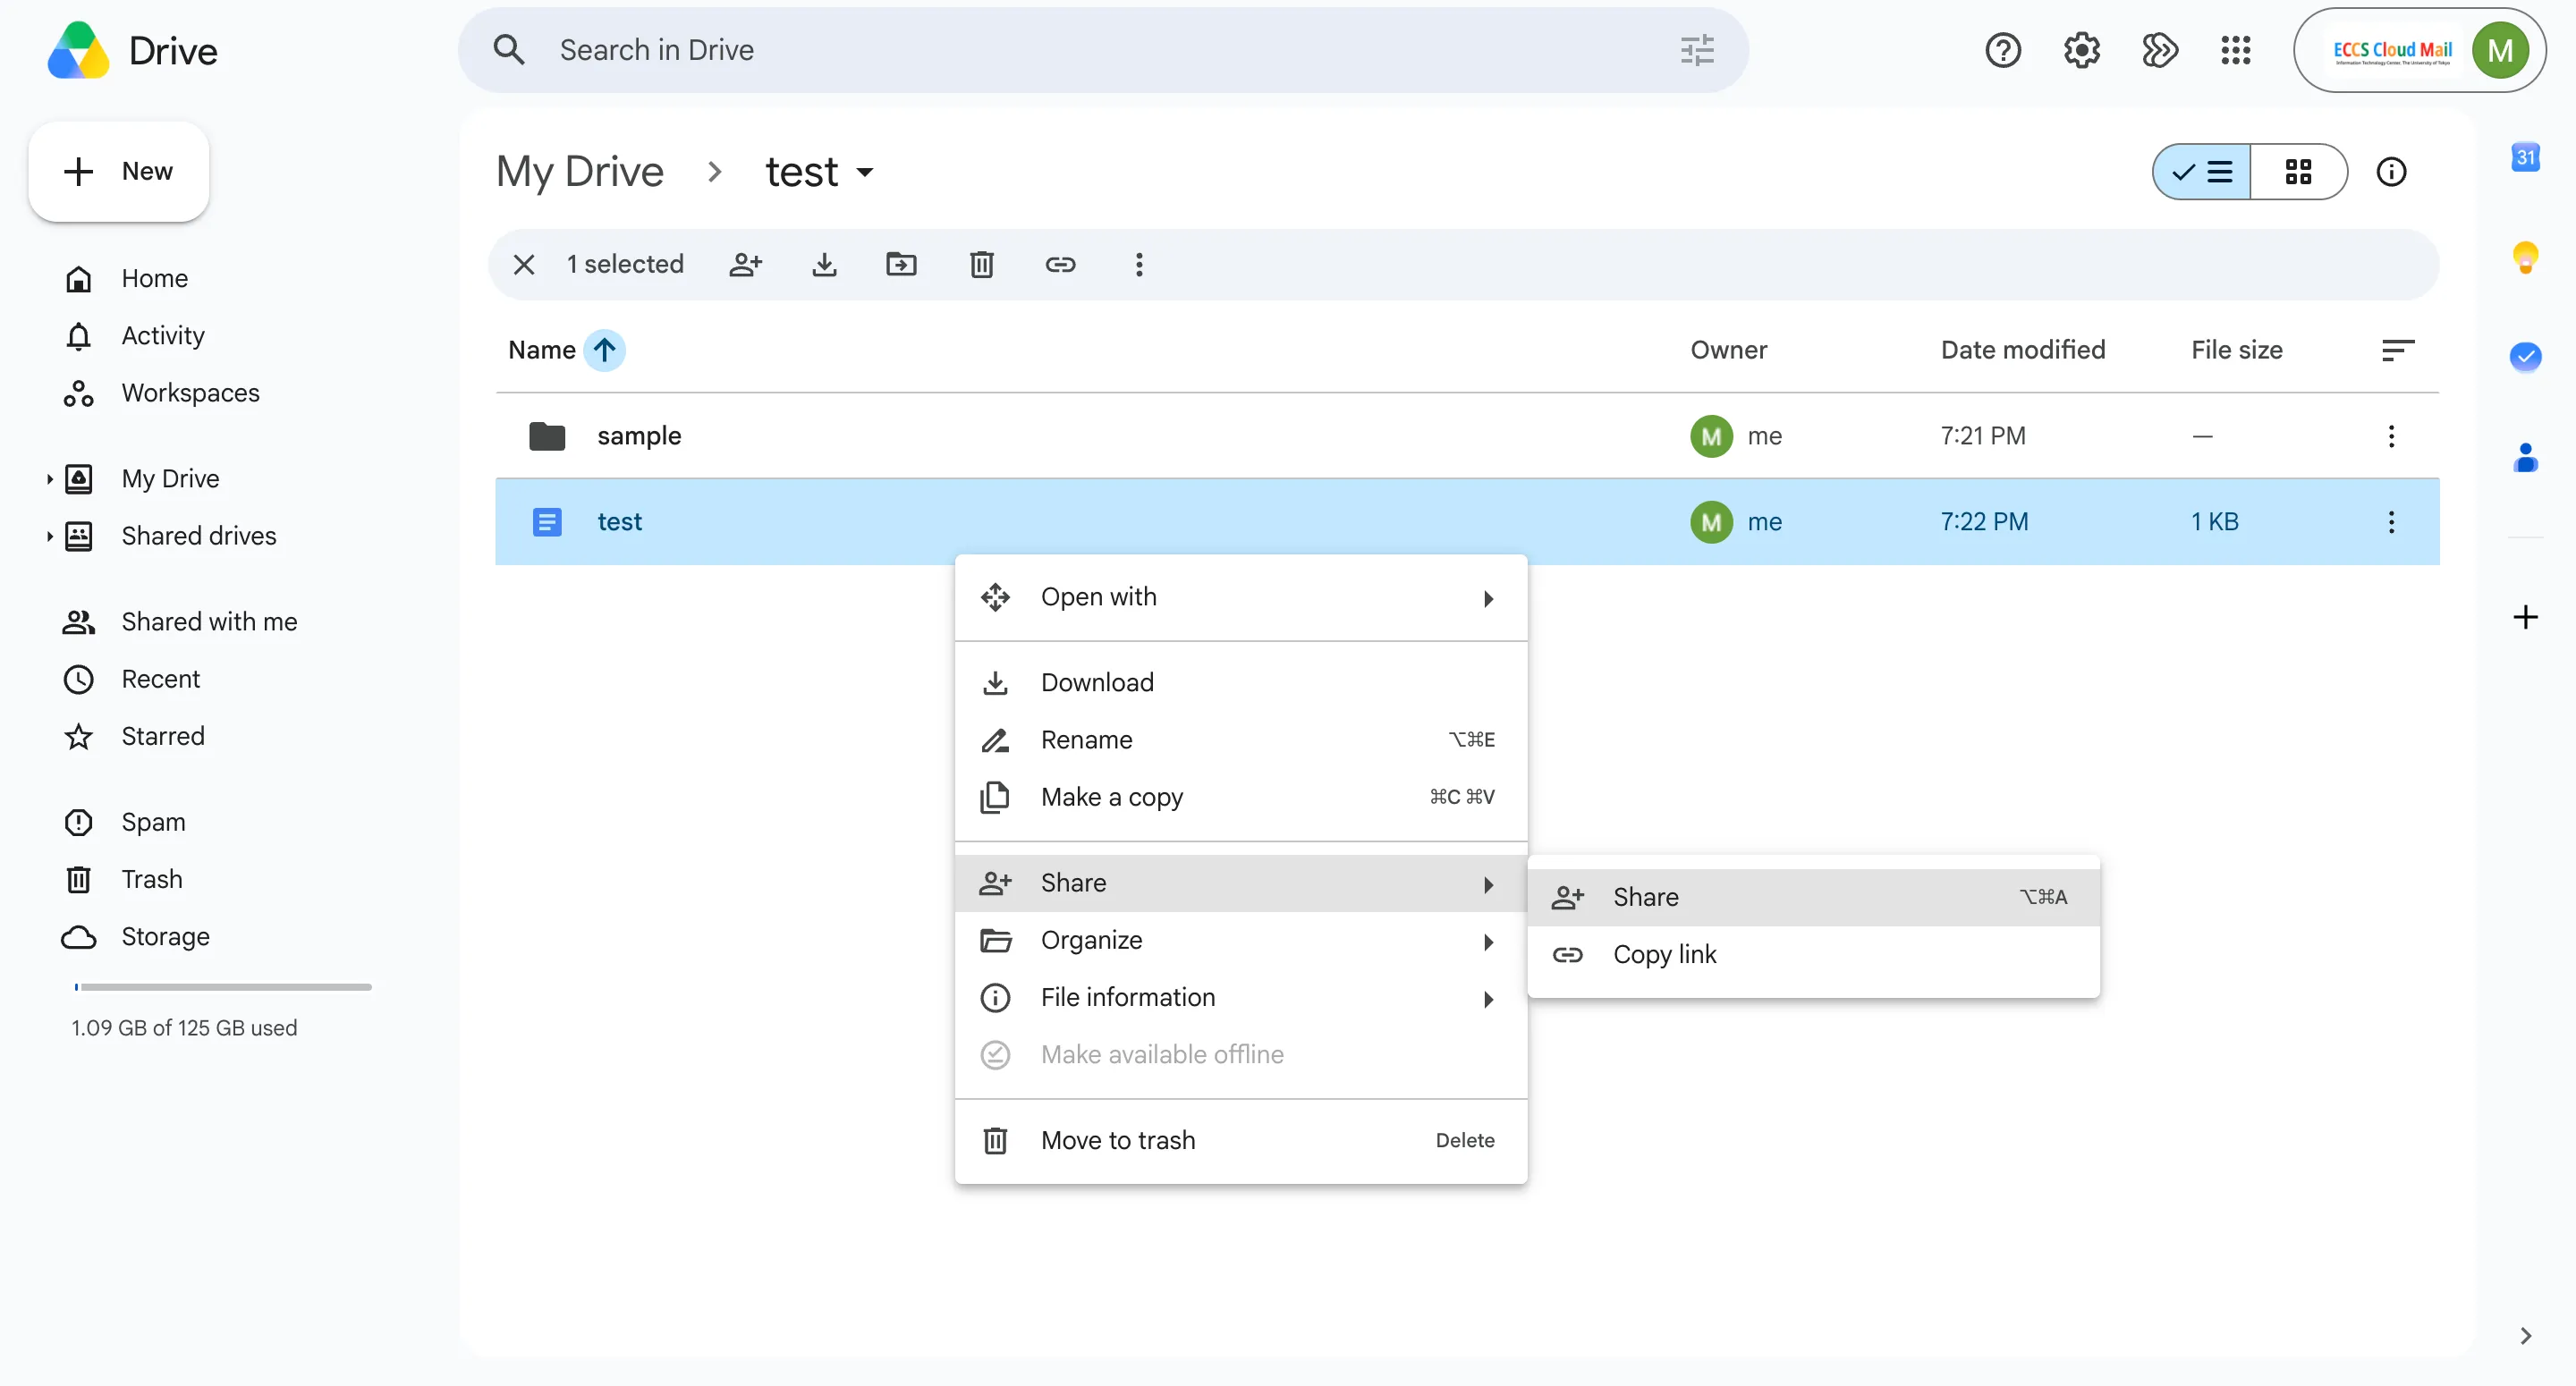The image size is (2576, 1386).
Task: Open Activity in the sidebar
Action: pyautogui.click(x=163, y=336)
